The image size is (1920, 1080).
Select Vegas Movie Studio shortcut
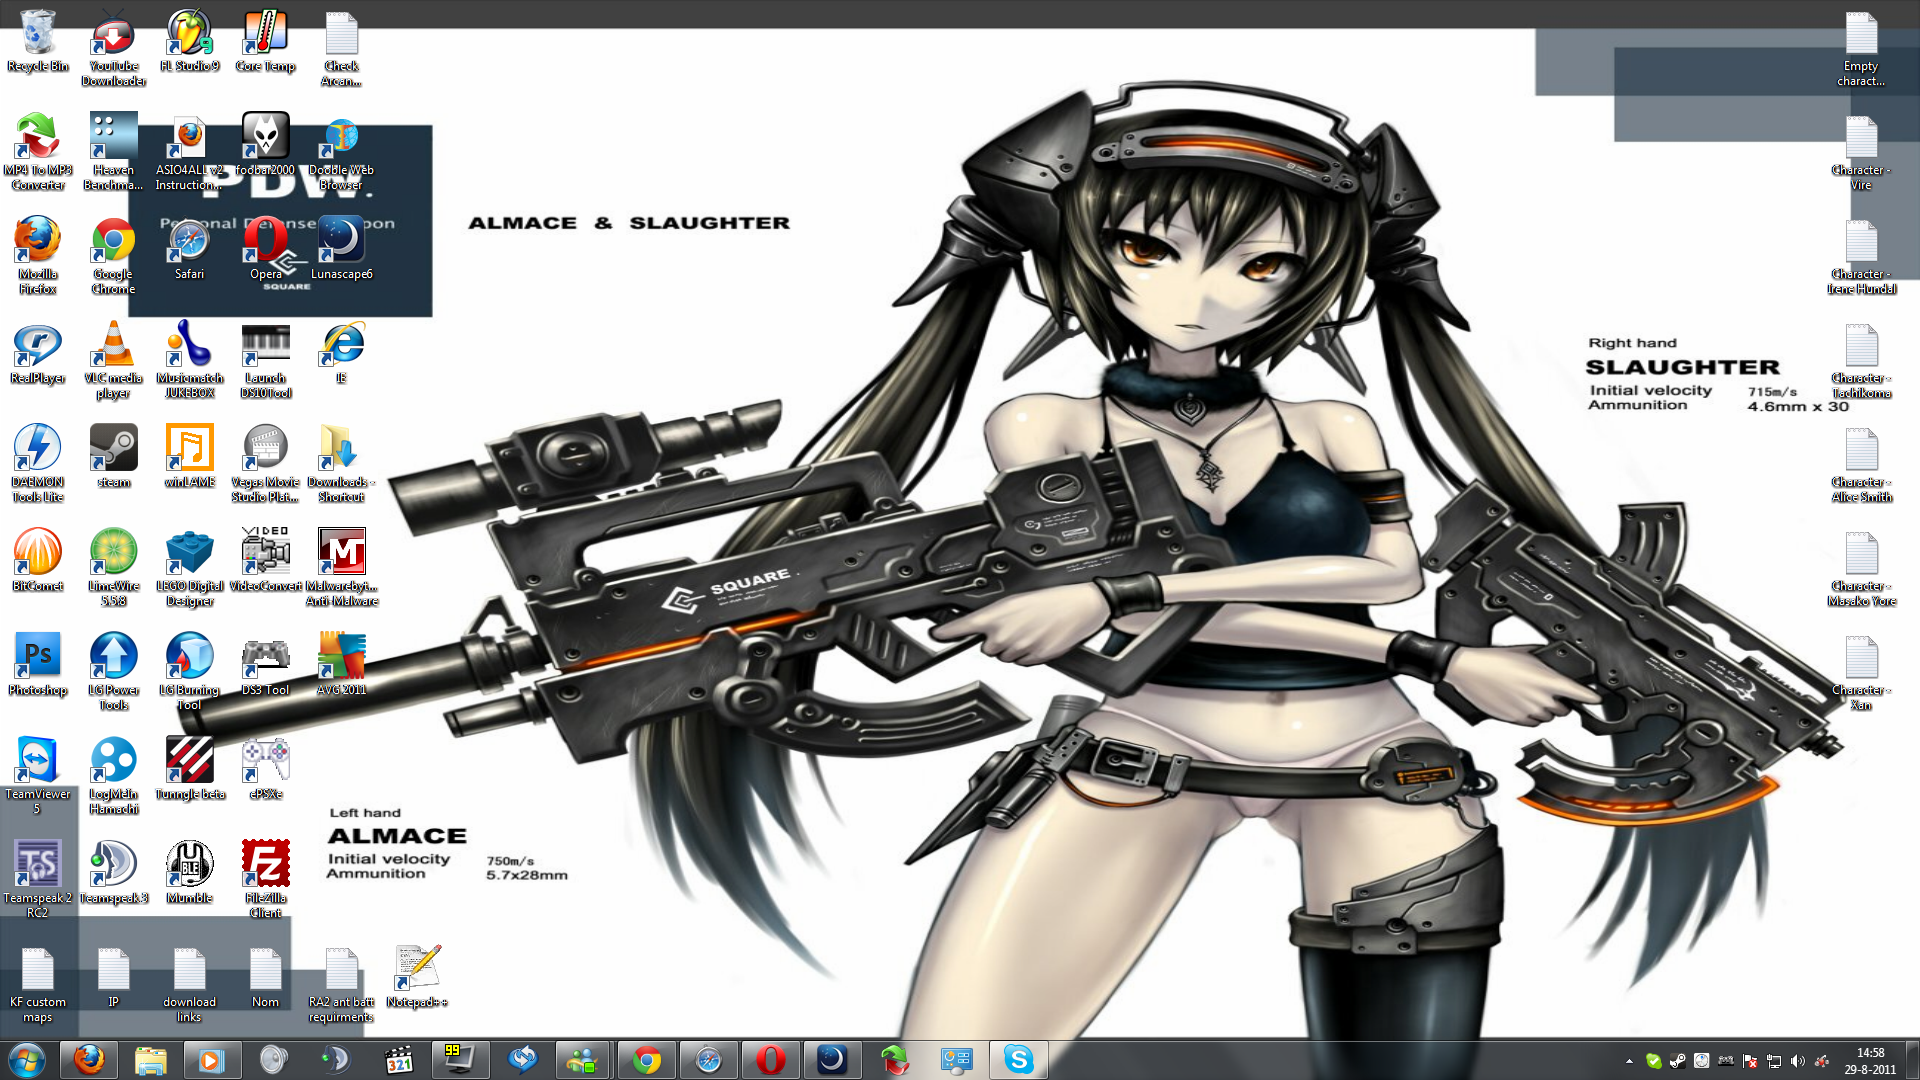[x=266, y=464]
